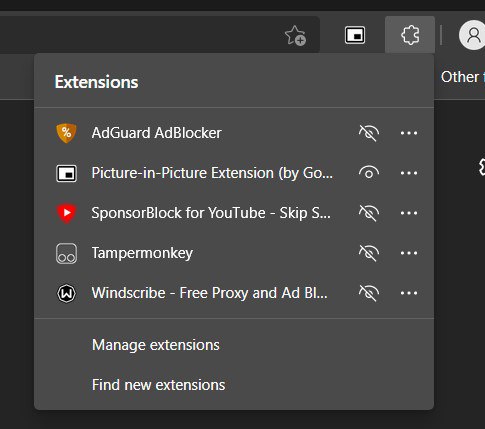Click the Extensions puzzle piece toolbar icon

click(x=410, y=35)
